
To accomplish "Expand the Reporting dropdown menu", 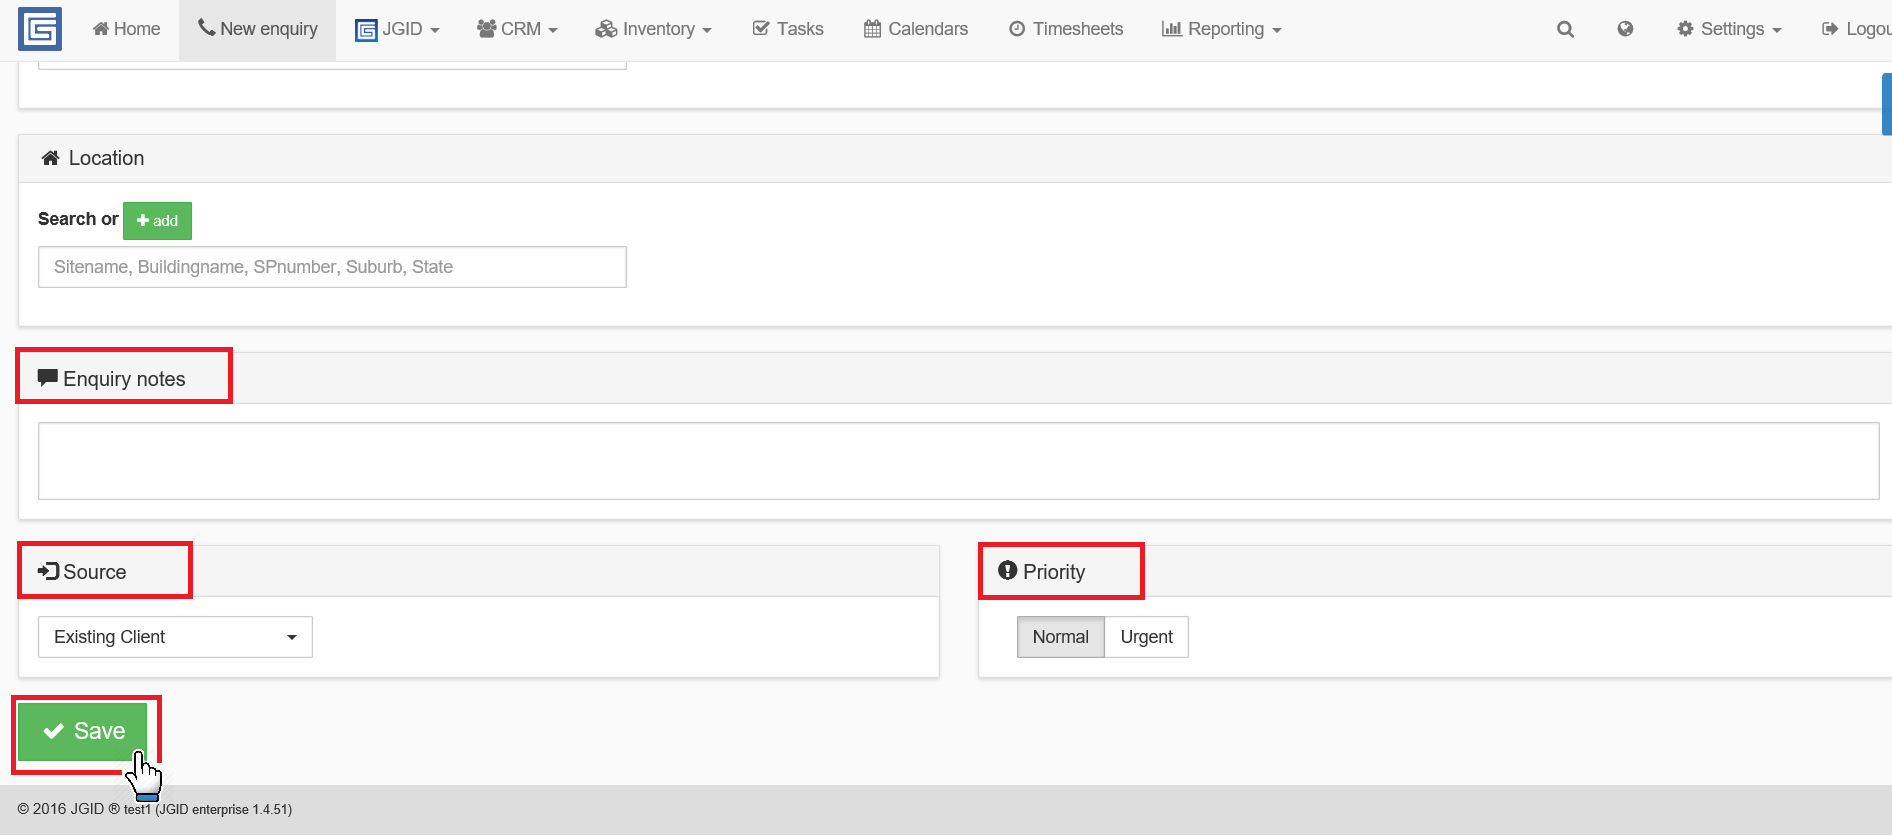I will 1221,29.
